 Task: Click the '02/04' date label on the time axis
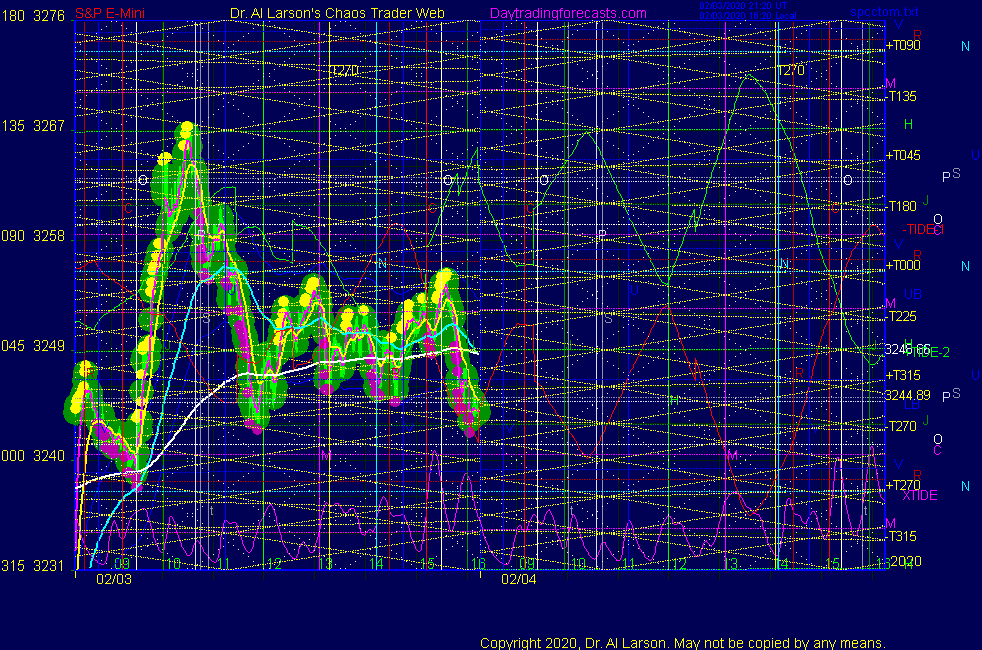(519, 579)
